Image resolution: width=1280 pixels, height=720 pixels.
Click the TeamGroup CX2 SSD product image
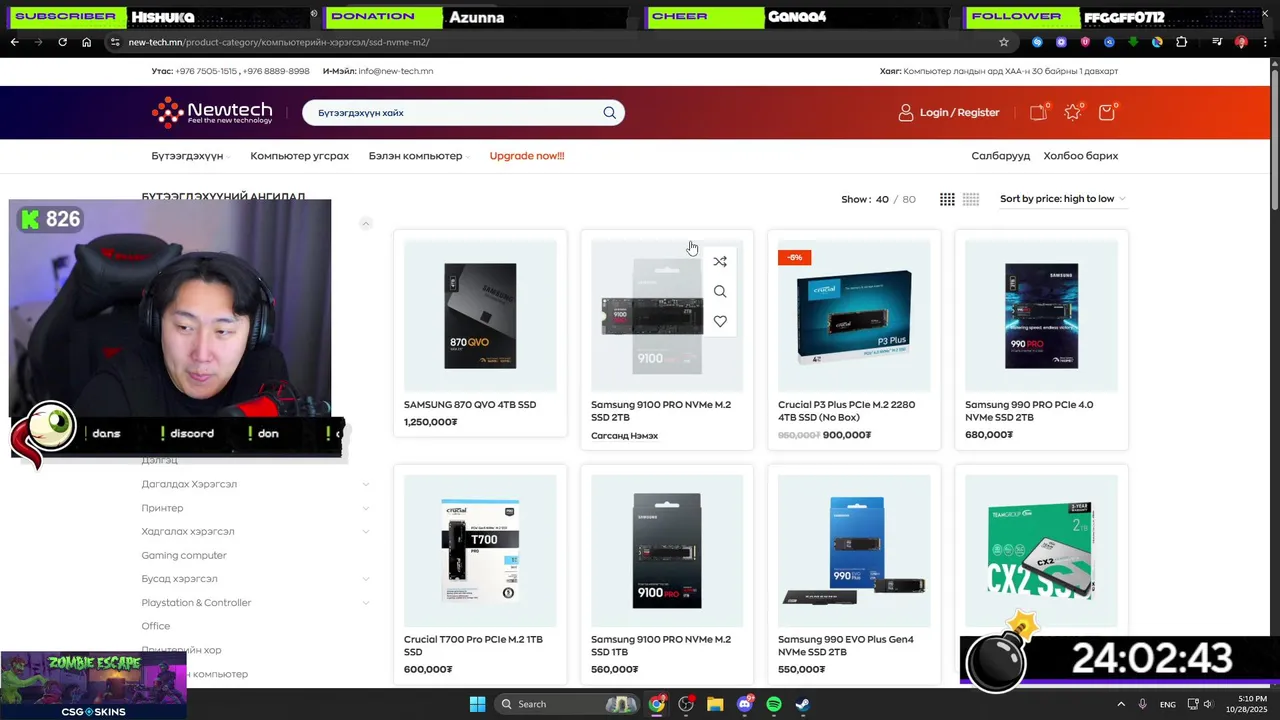tap(1041, 551)
